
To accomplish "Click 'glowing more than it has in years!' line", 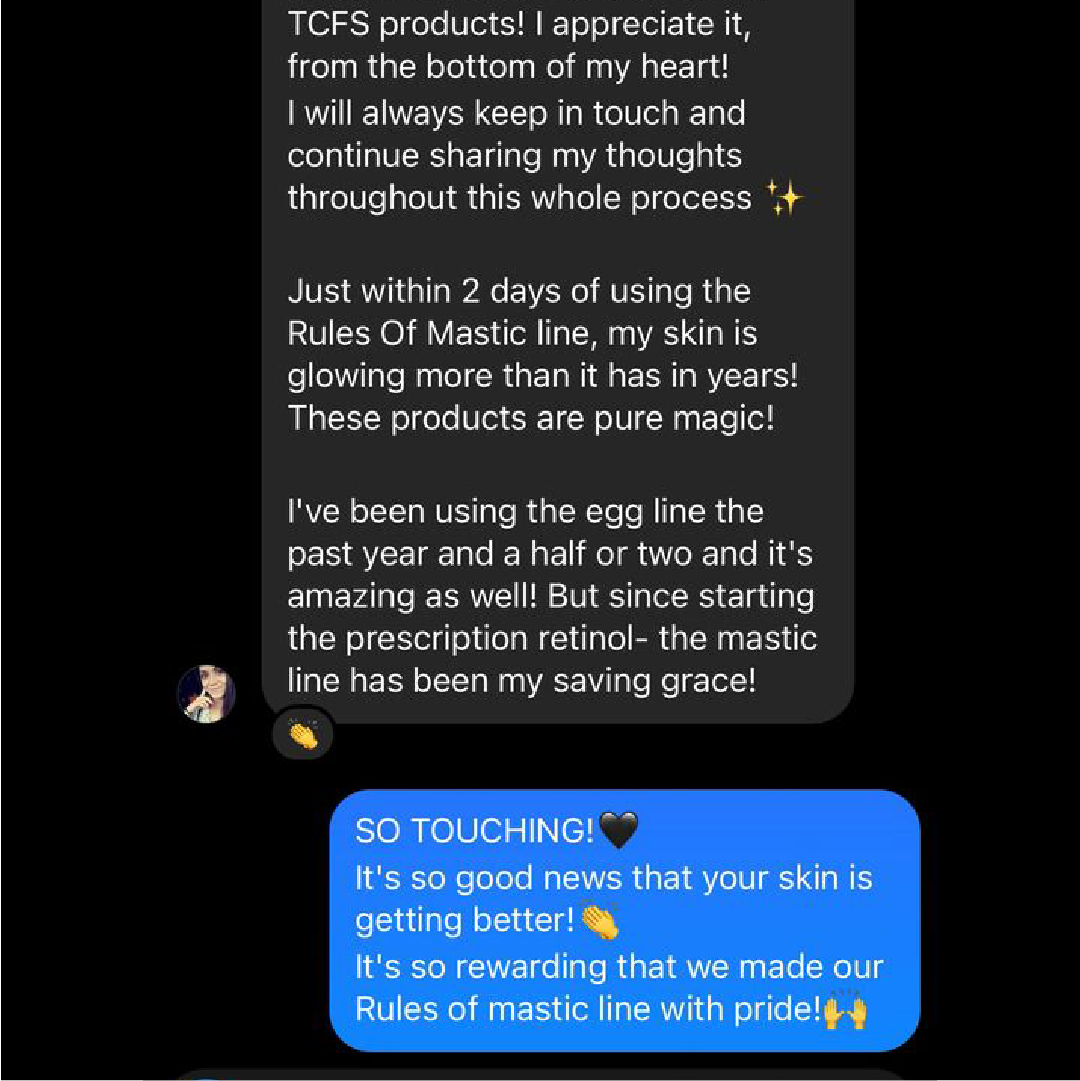I will coord(542,376).
